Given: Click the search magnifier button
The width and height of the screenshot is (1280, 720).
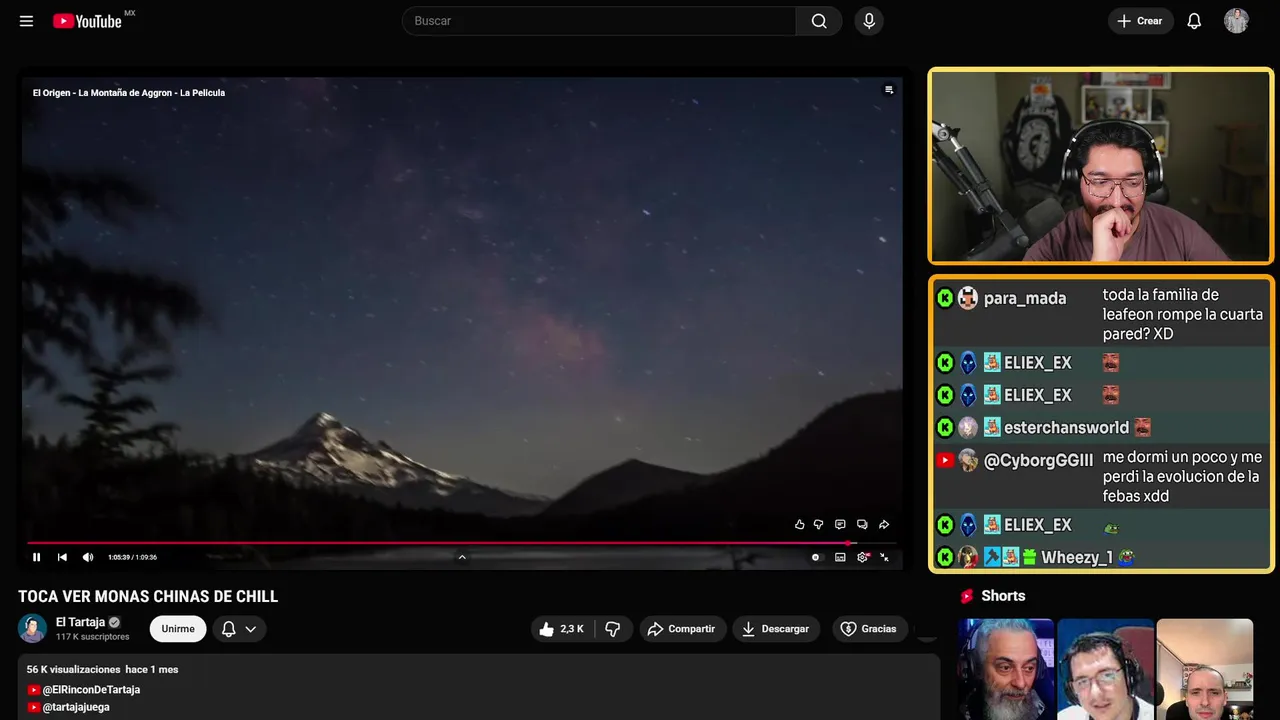Looking at the screenshot, I should (x=819, y=21).
